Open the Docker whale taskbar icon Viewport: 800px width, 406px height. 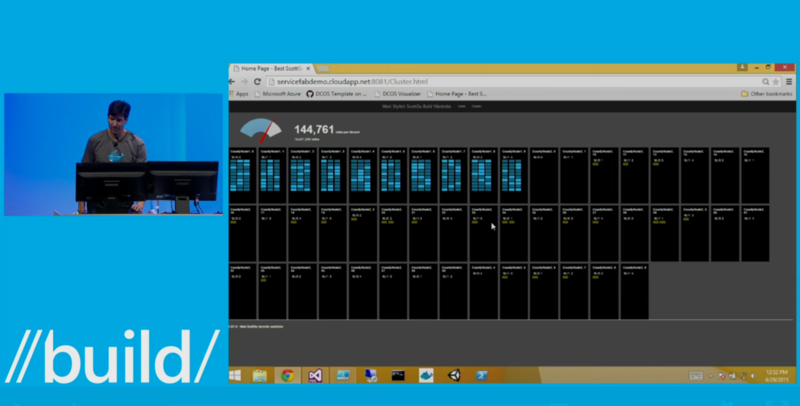[x=426, y=376]
